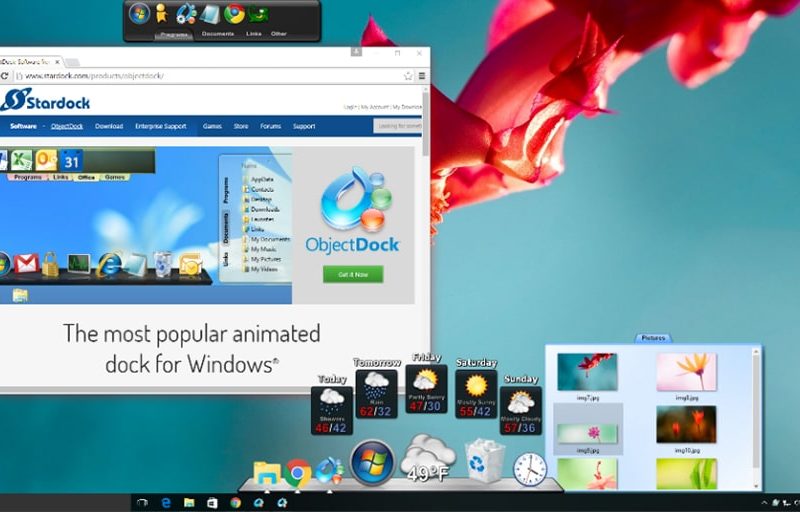Open the My Downloads link
The height and width of the screenshot is (512, 800).
407,107
